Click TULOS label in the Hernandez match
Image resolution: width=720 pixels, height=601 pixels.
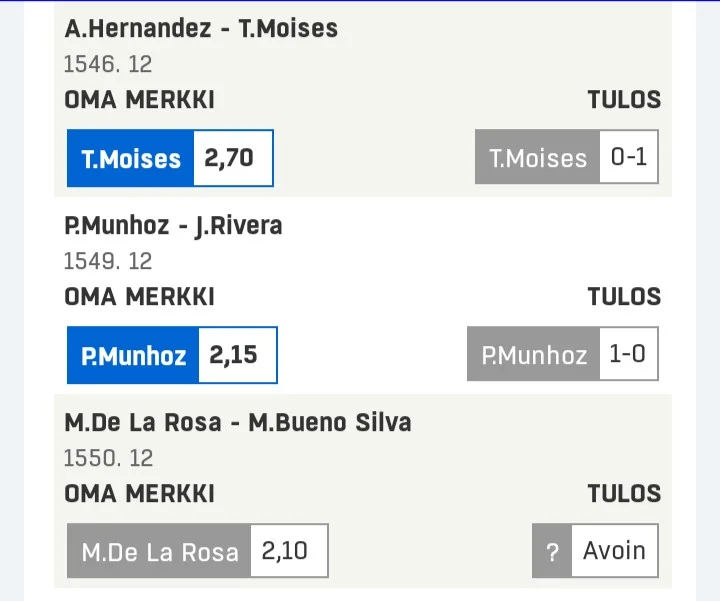click(624, 100)
